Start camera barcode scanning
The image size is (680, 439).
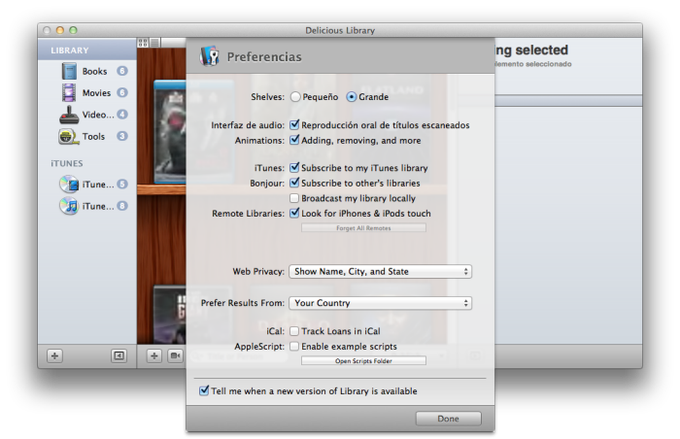point(175,356)
